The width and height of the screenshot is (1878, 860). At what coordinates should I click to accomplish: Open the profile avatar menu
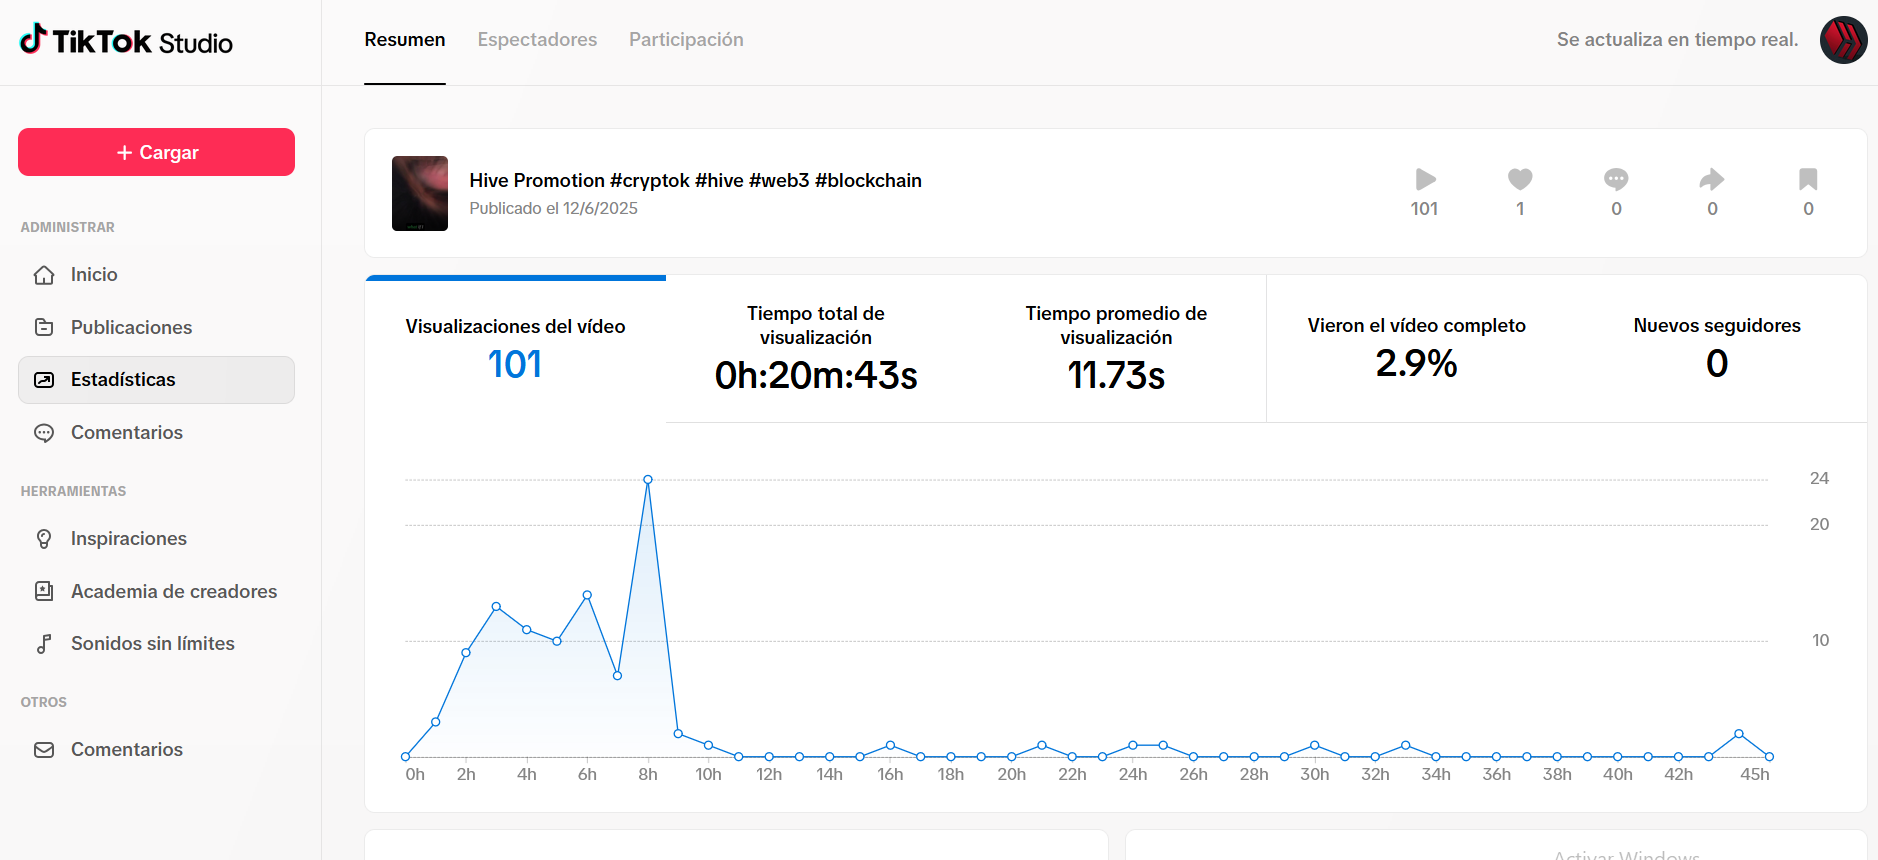click(x=1843, y=40)
